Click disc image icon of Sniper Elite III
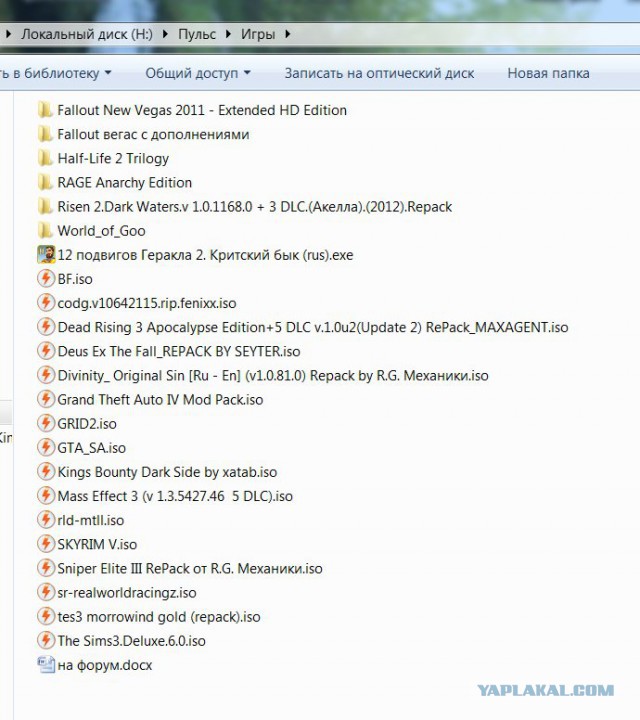640x720 pixels. tap(46, 568)
